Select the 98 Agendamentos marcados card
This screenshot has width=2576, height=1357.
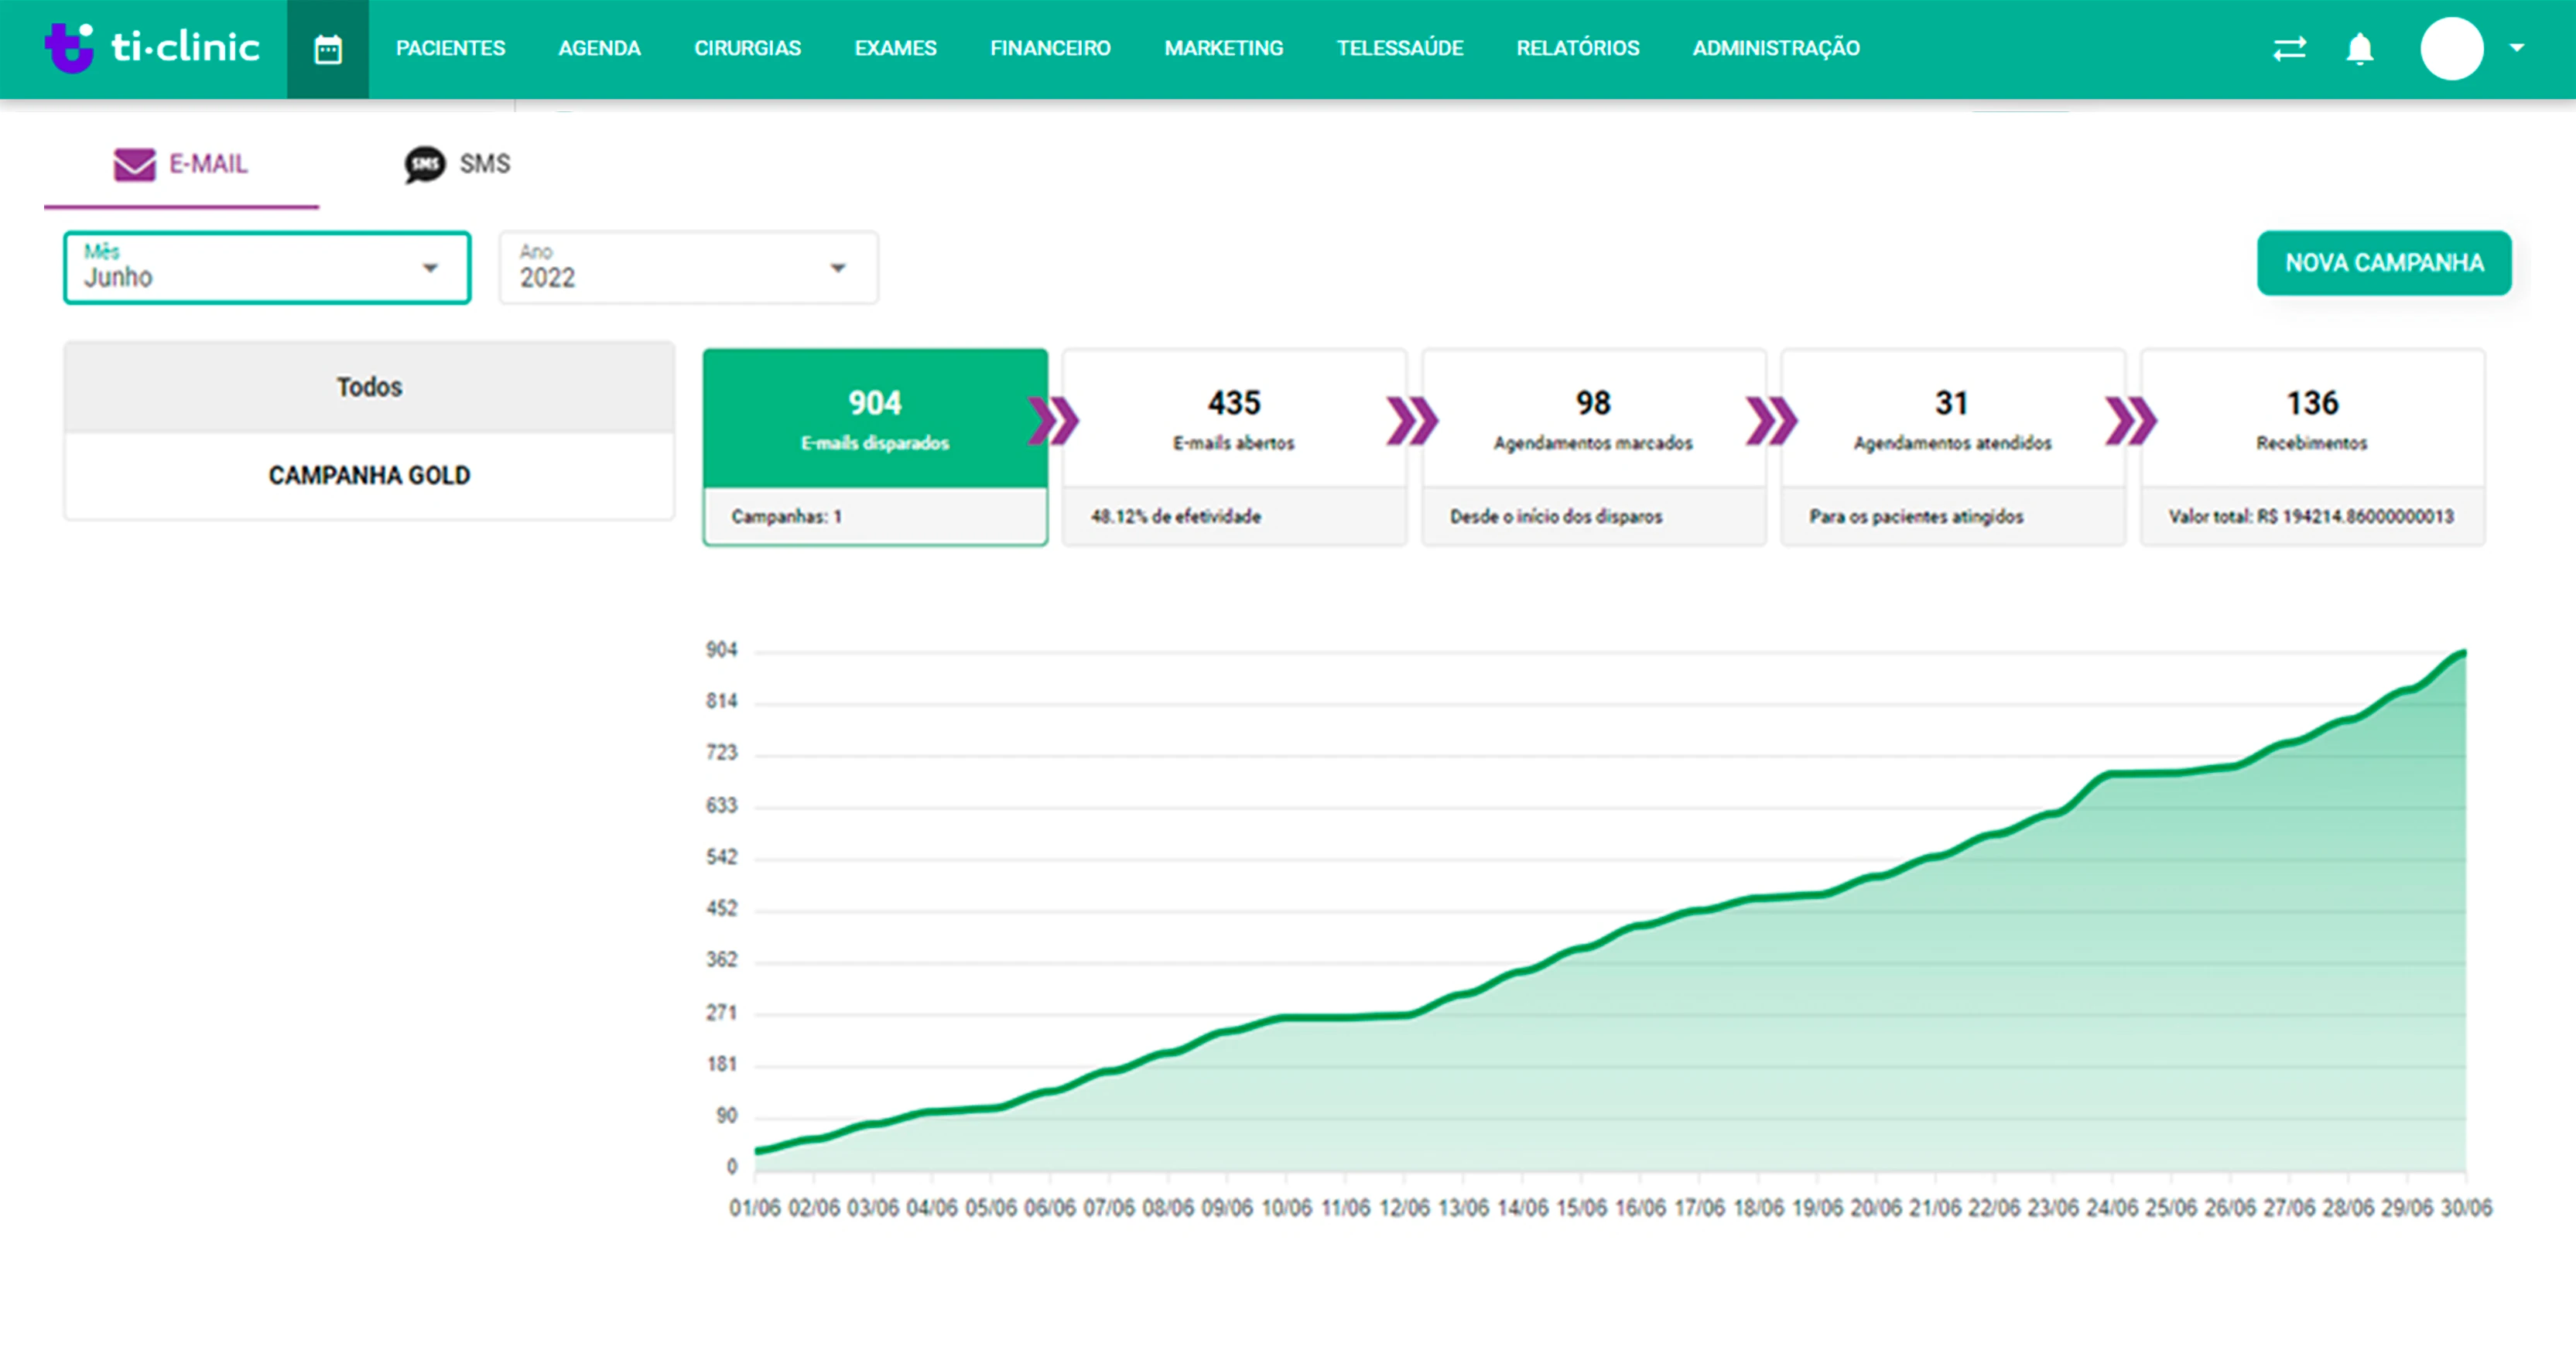tap(1593, 446)
